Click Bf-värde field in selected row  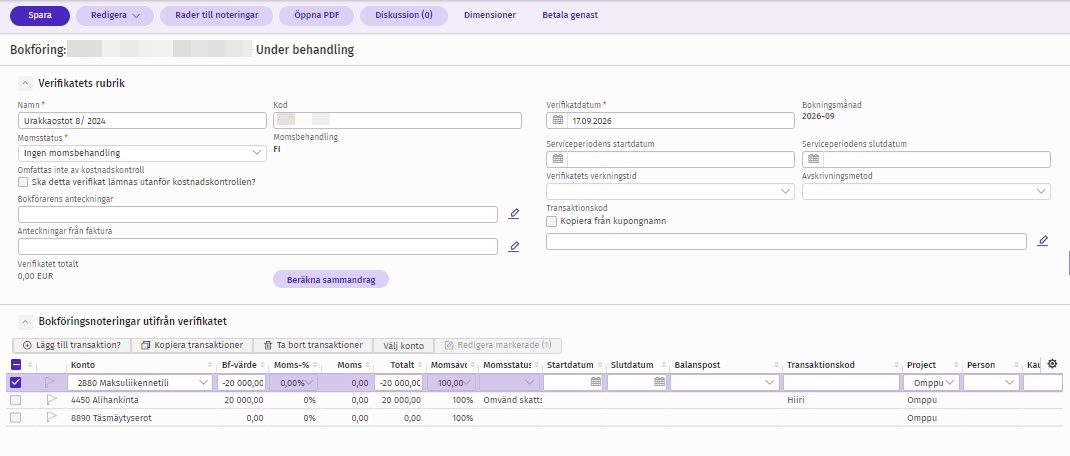[x=242, y=383]
